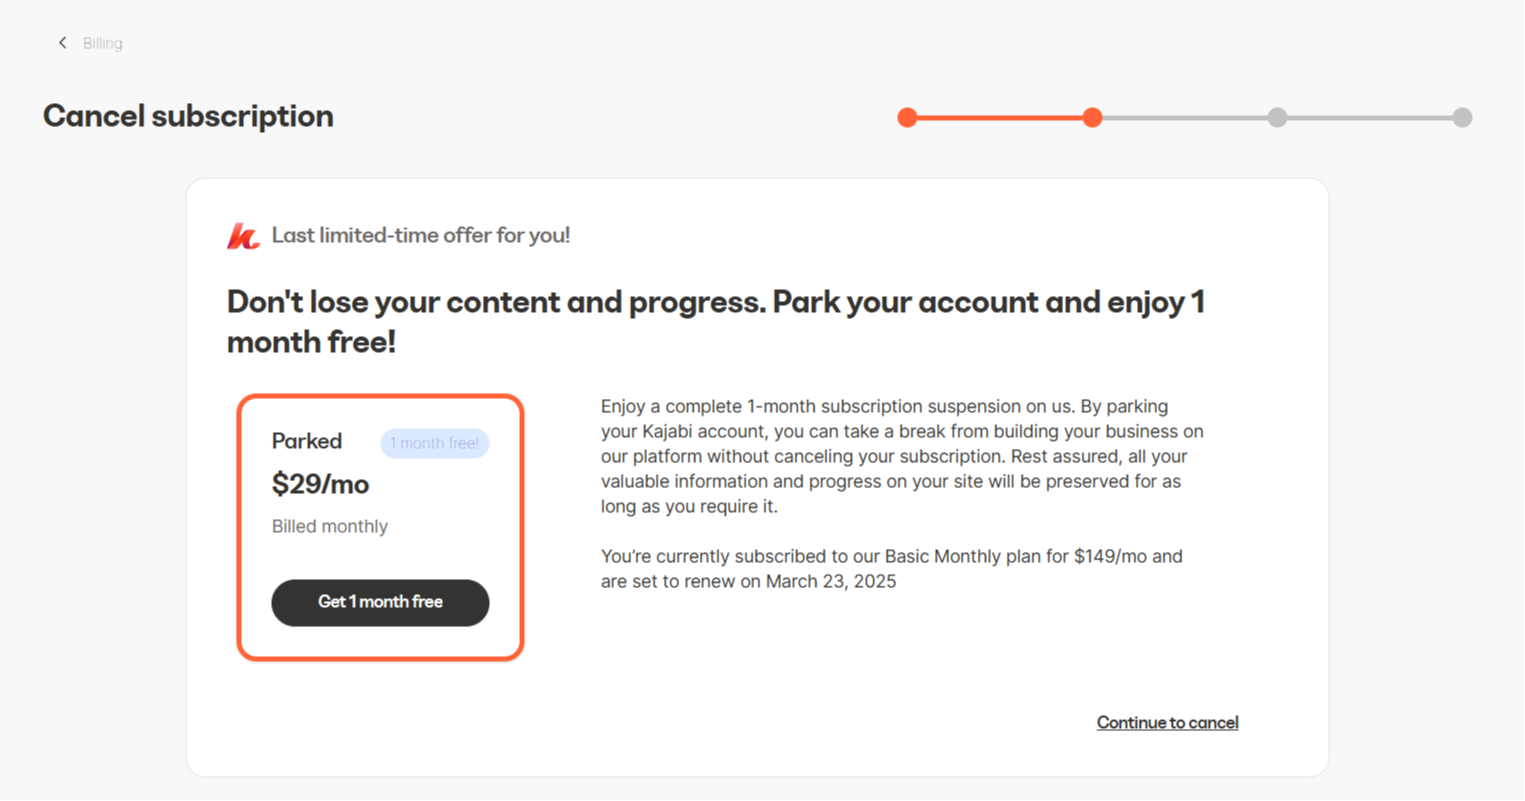This screenshot has width=1525, height=801.
Task: Click the first progress step dot
Action: click(907, 118)
